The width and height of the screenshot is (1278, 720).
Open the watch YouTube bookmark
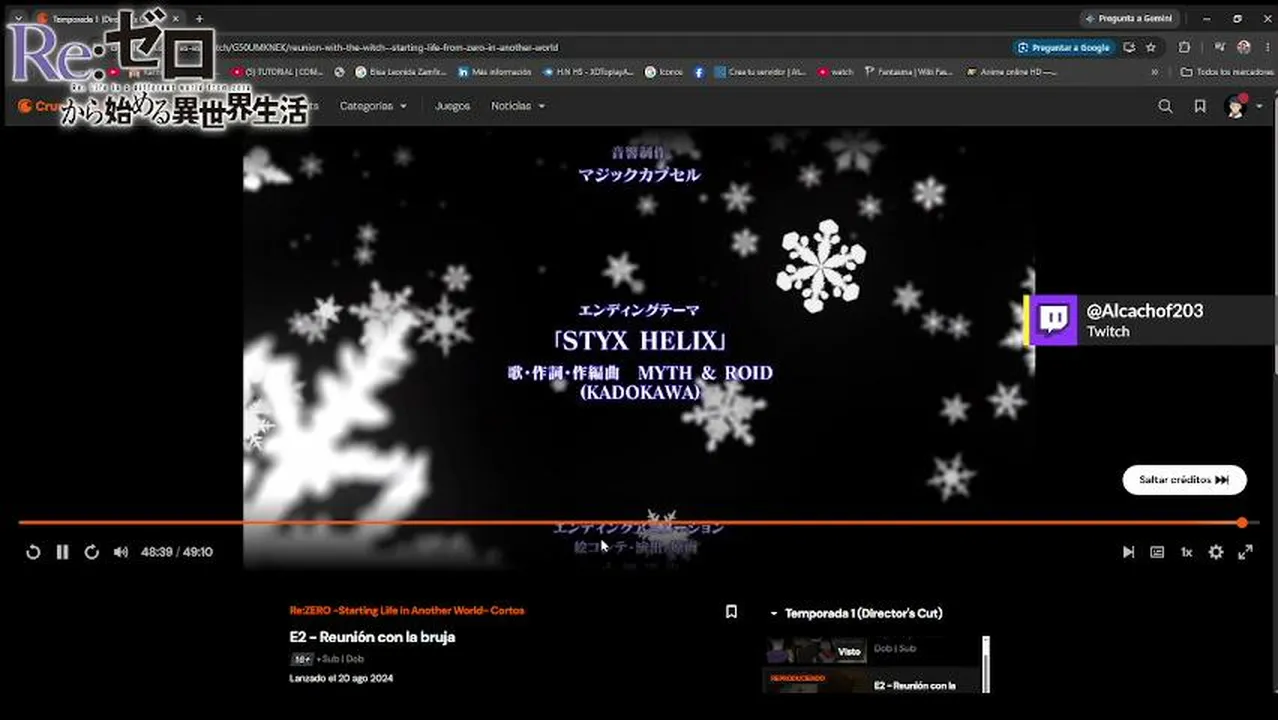click(x=836, y=72)
